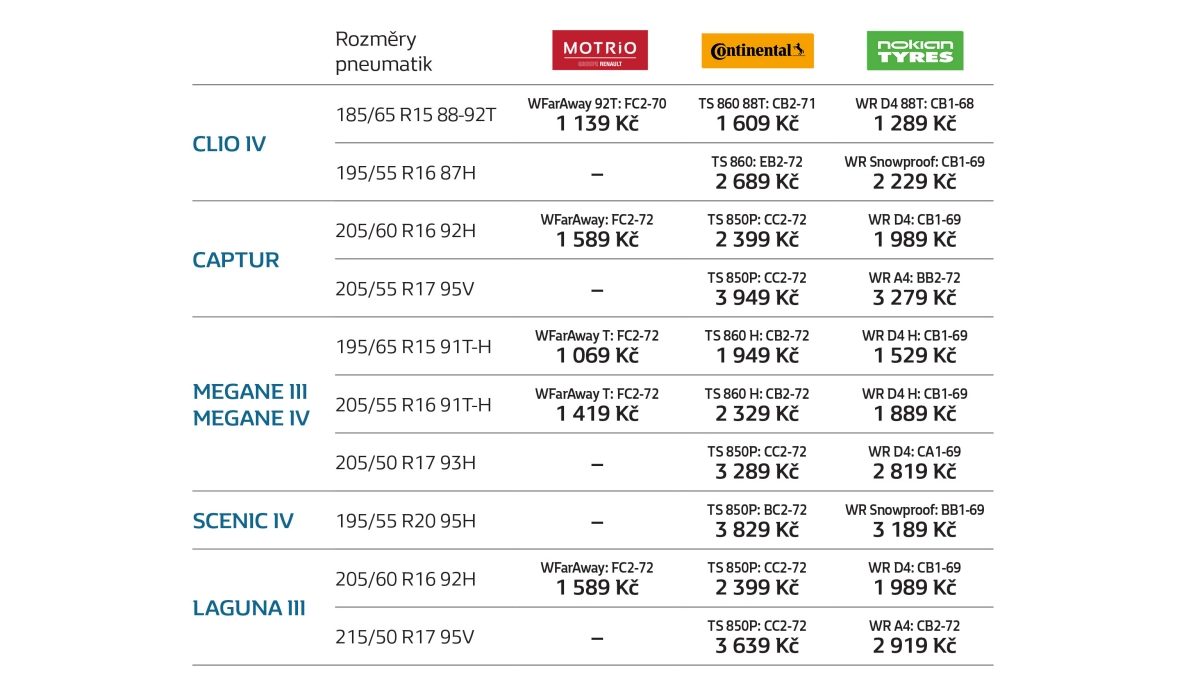This screenshot has height=675, width=1200.
Task: Click tire size 215/50 R17 95V
Action: point(404,637)
